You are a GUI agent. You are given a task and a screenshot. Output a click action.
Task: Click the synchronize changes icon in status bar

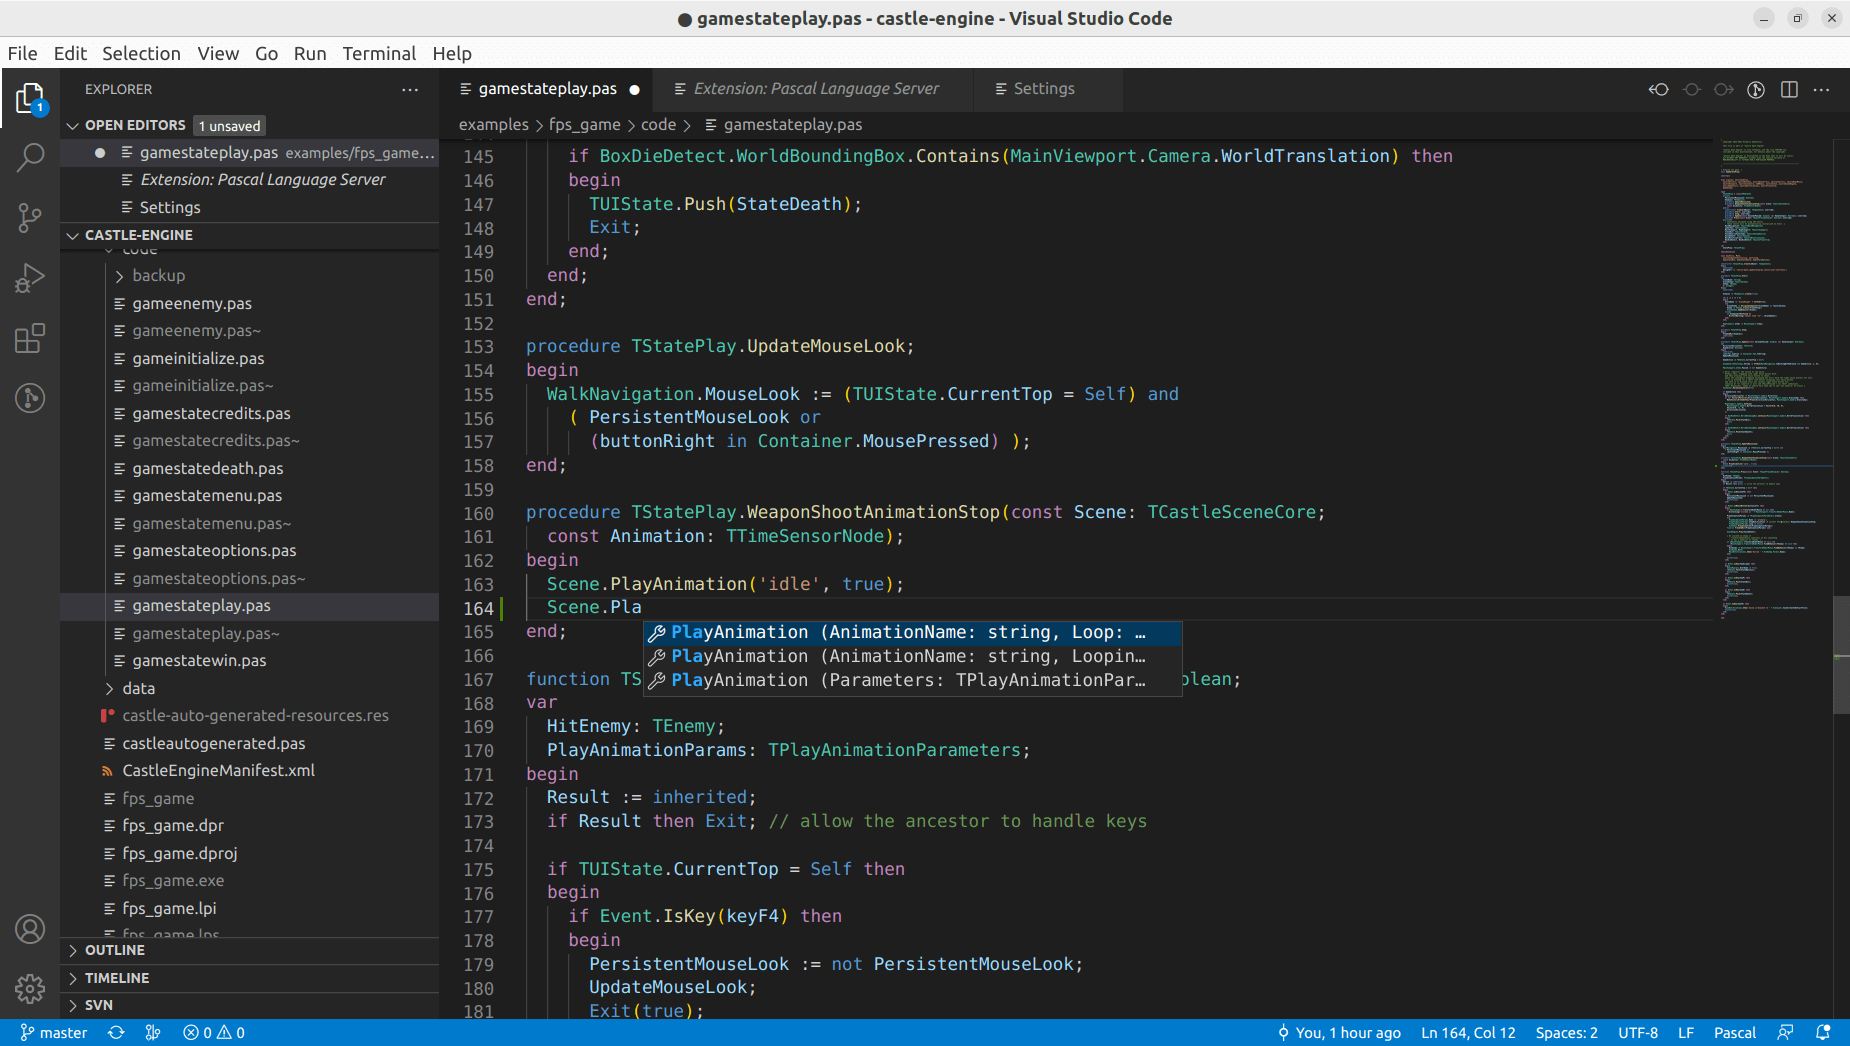point(116,1033)
